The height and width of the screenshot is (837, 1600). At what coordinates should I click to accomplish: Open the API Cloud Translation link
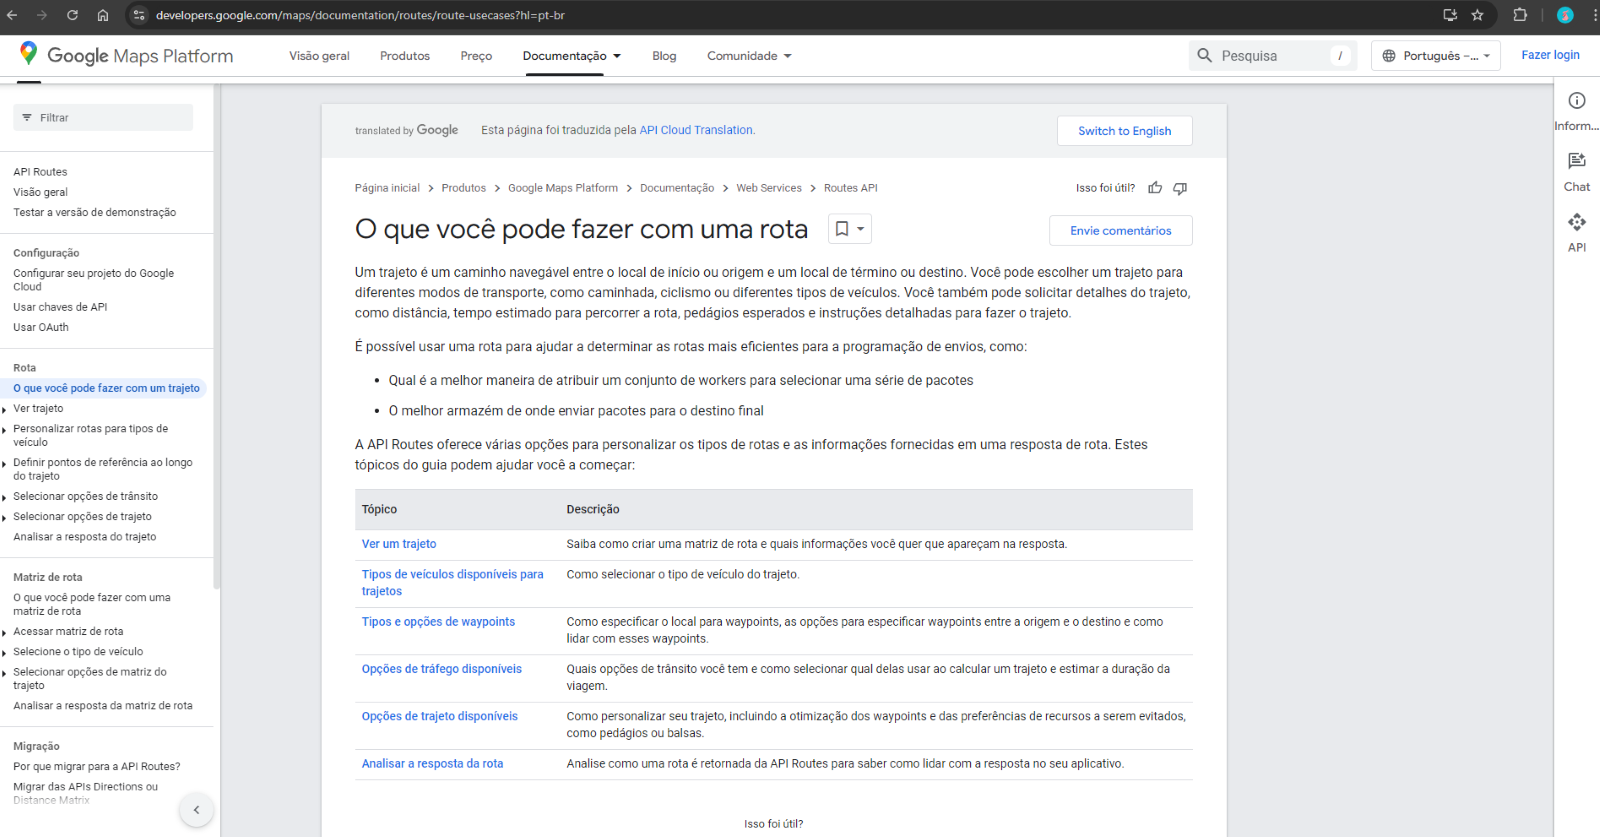pos(696,130)
